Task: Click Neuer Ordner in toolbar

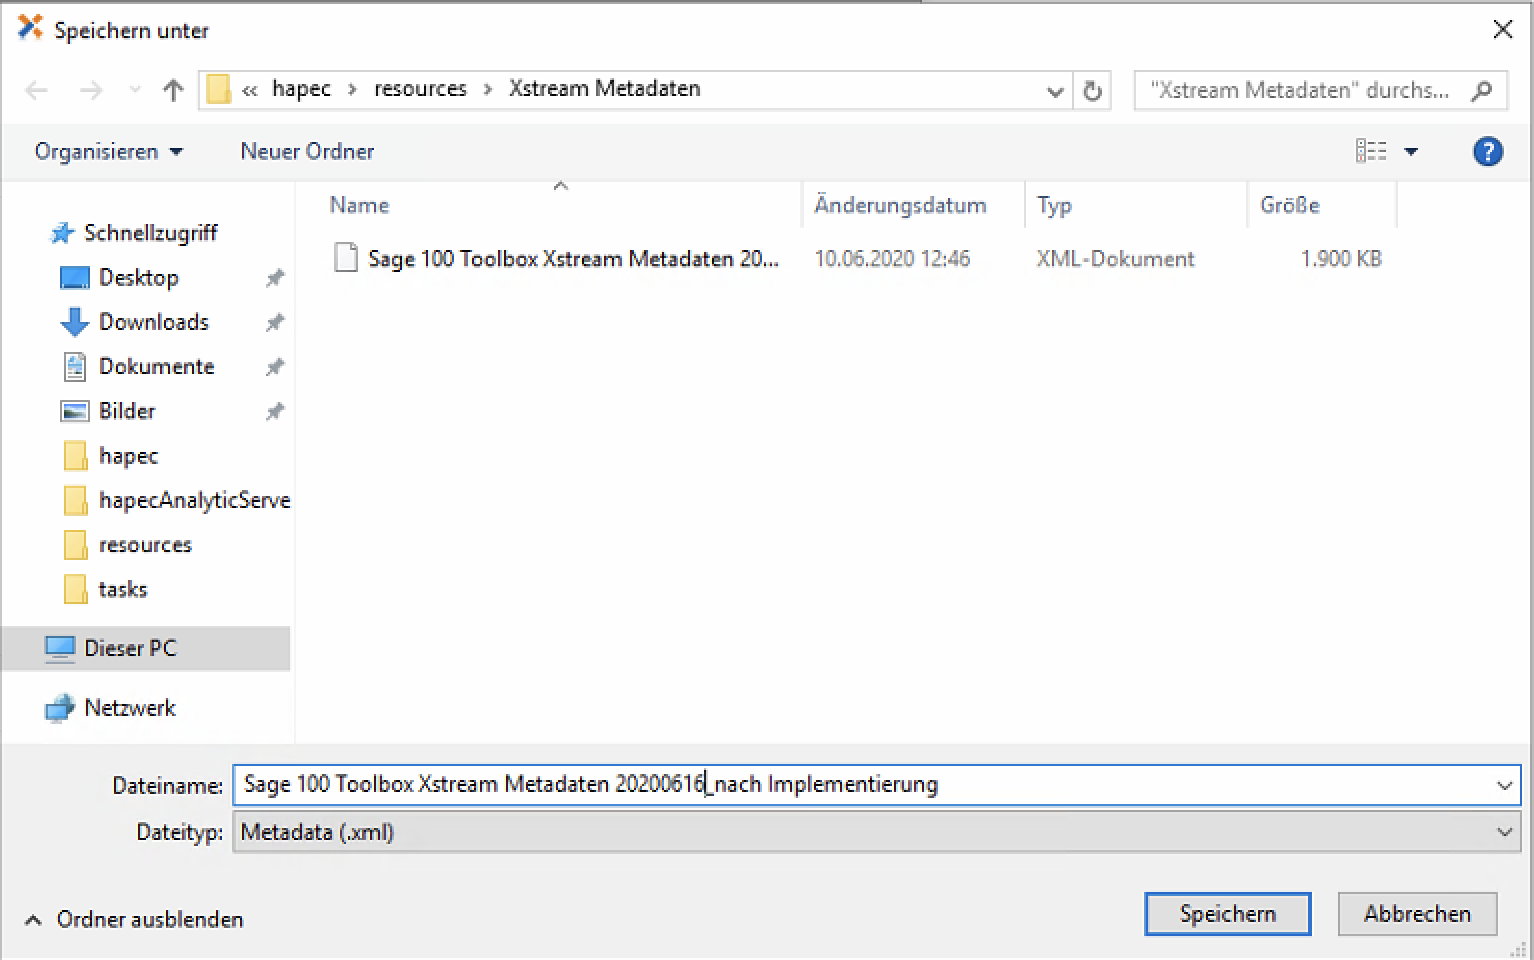Action: 307,152
